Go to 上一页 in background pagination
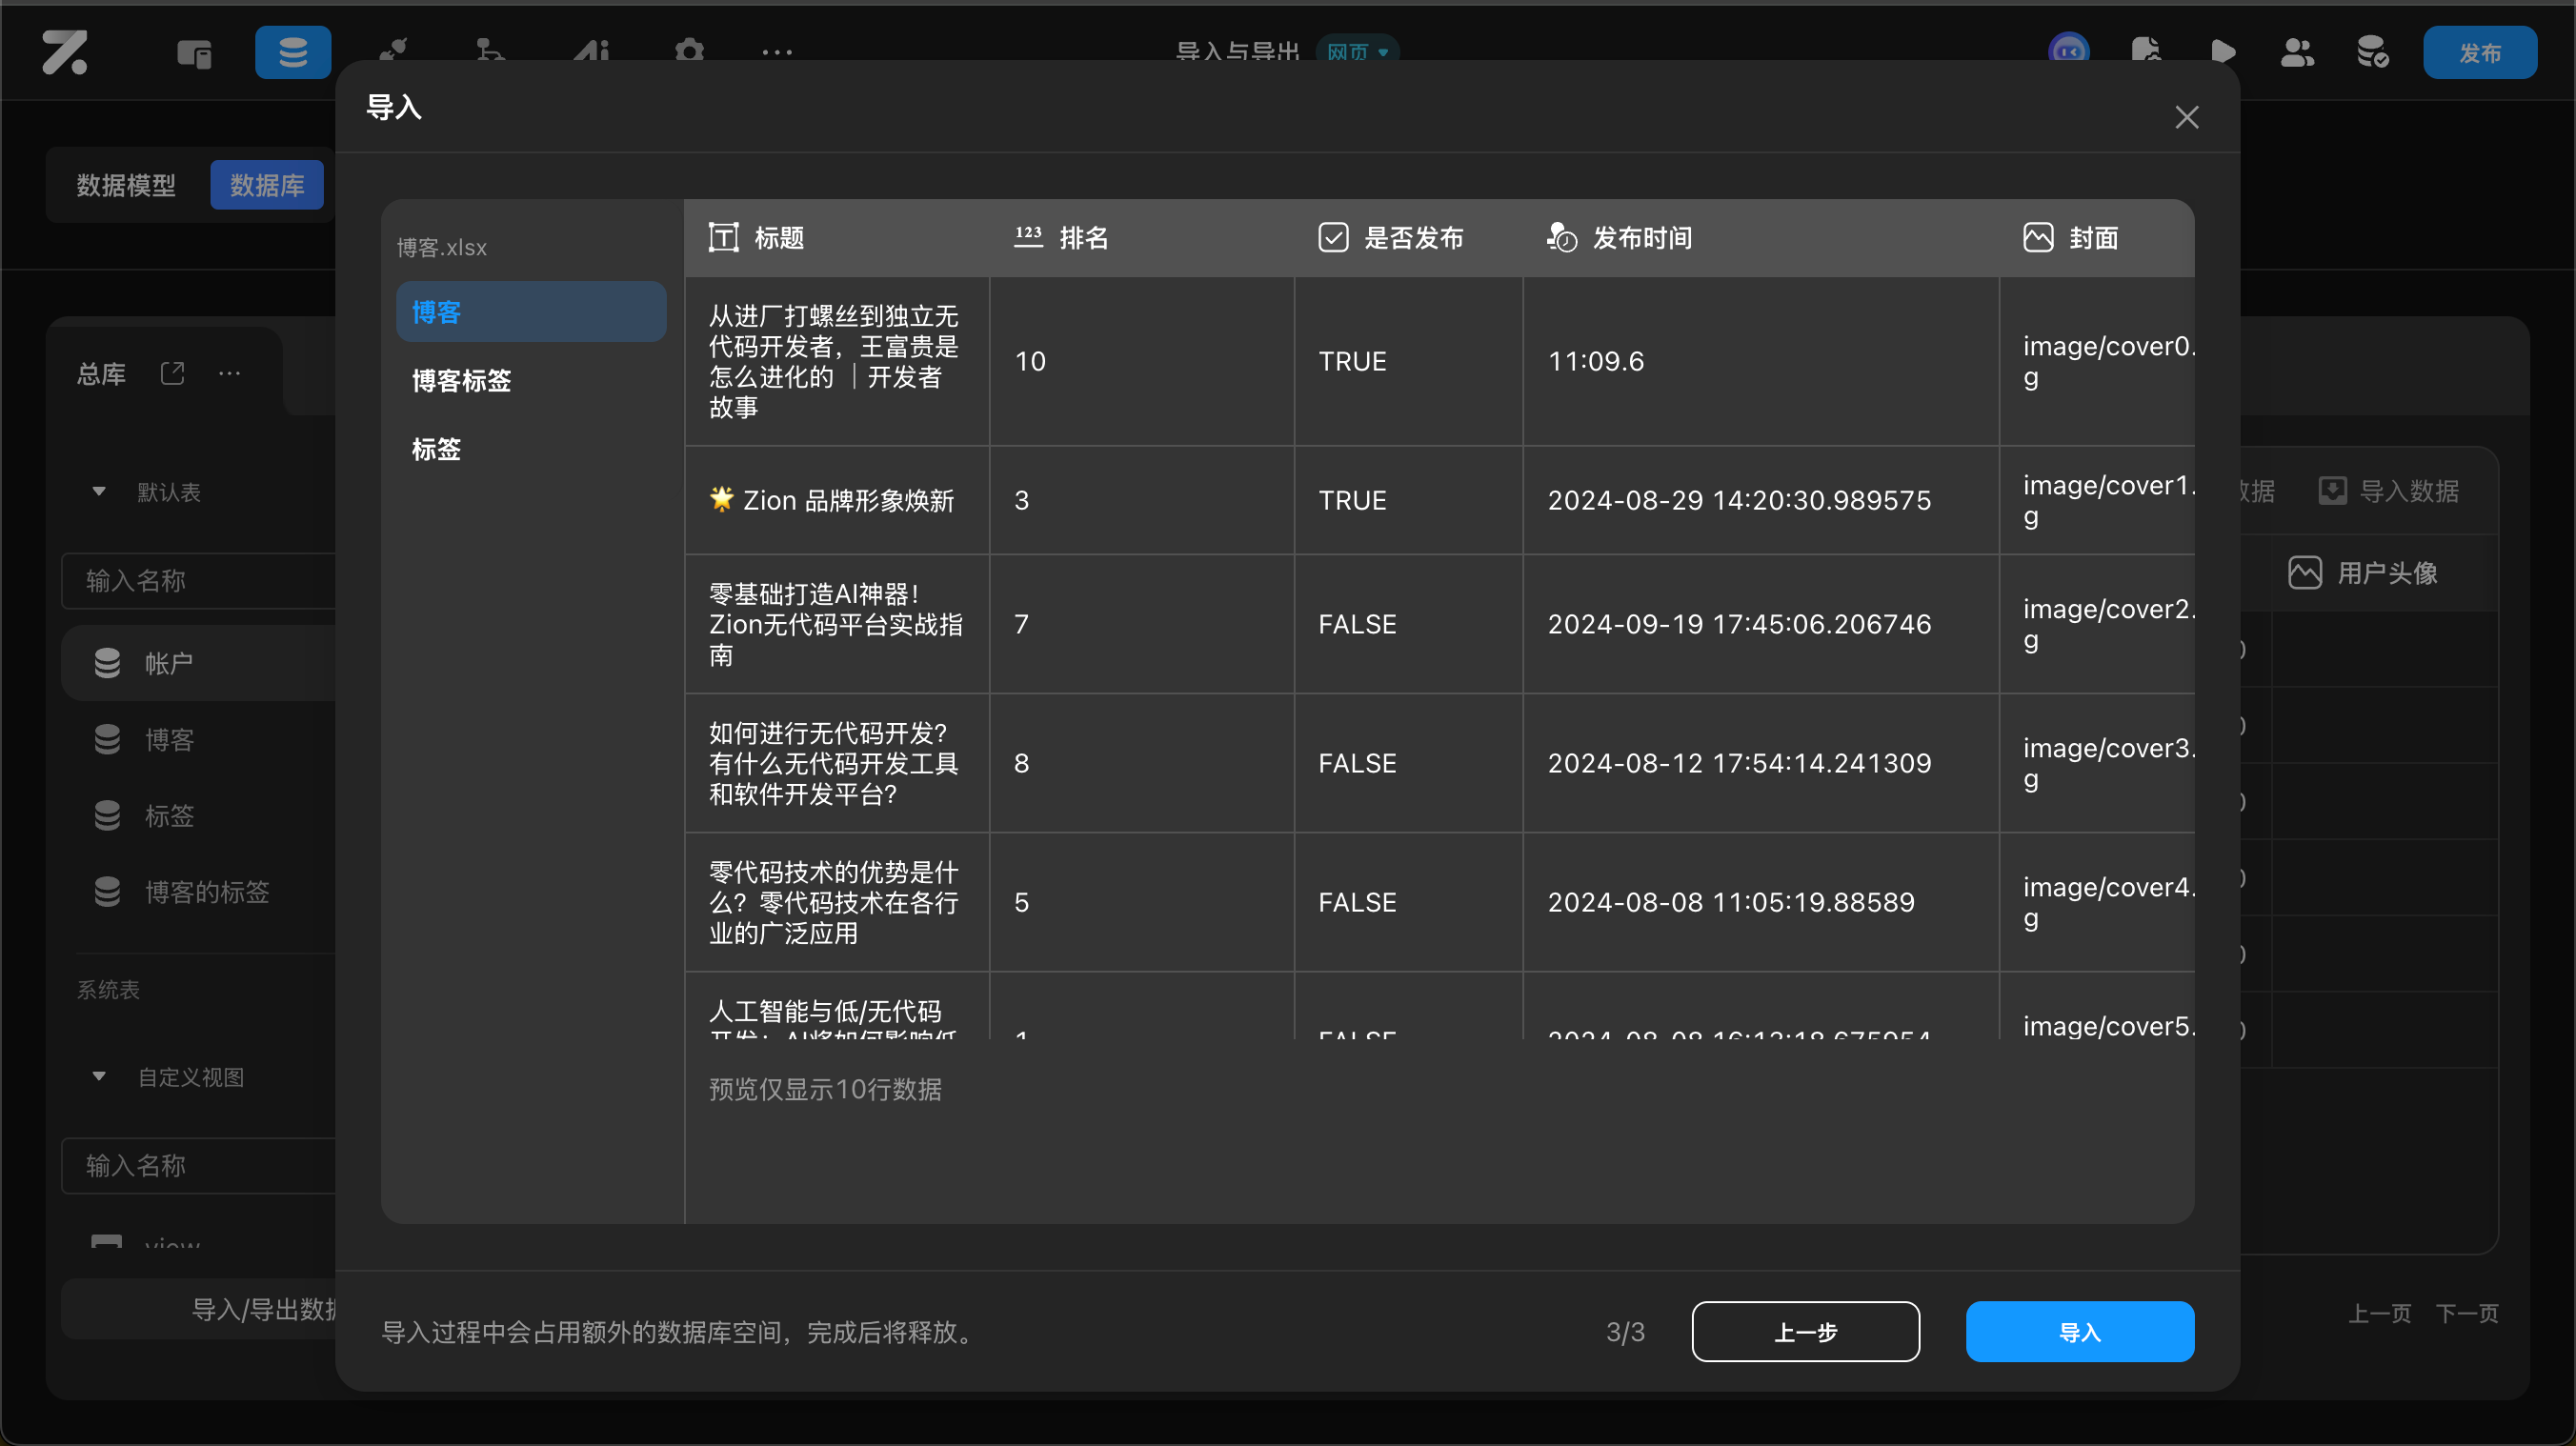Image resolution: width=2576 pixels, height=1446 pixels. 2380,1313
